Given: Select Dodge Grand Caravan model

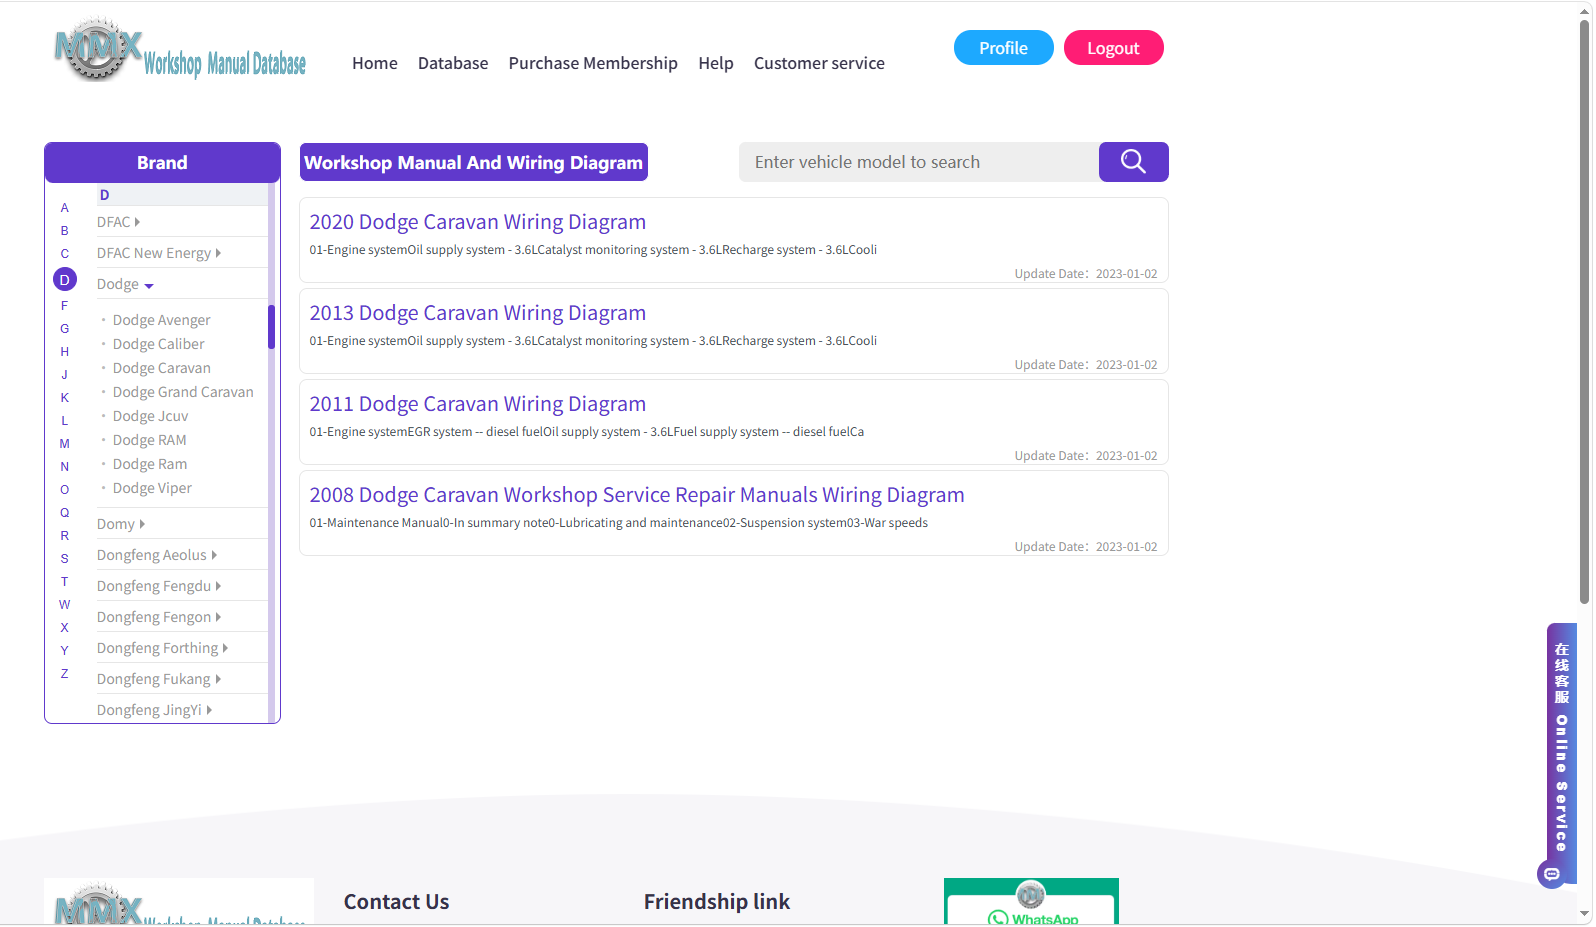Looking at the screenshot, I should click(183, 392).
